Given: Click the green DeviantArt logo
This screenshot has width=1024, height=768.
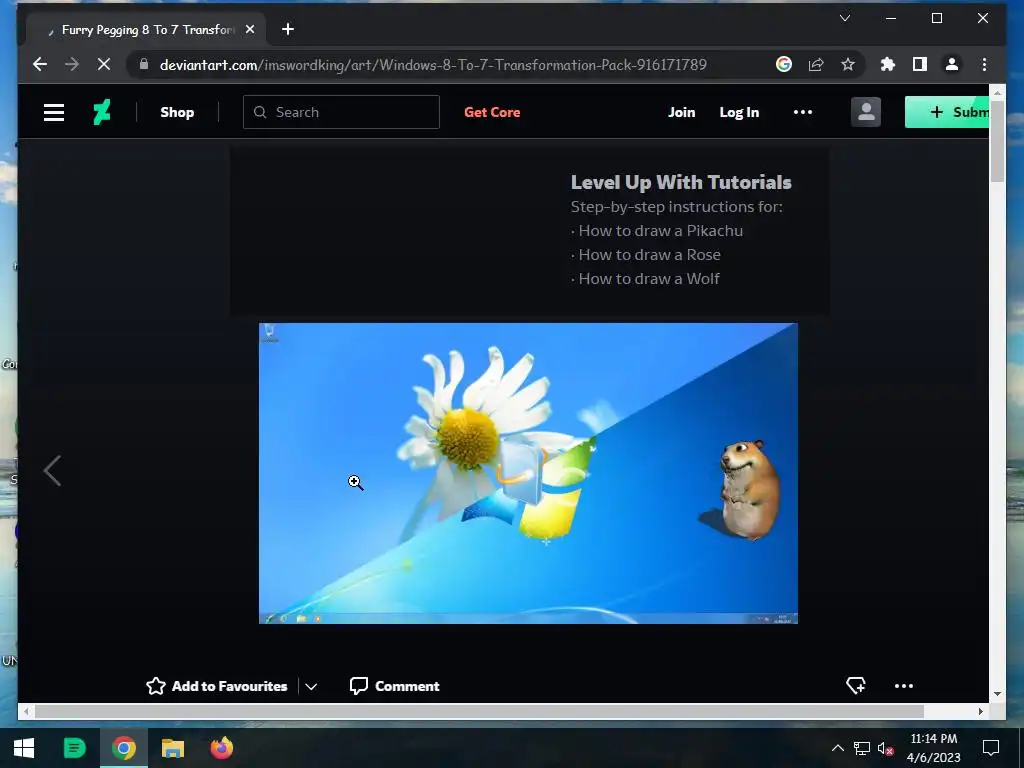Looking at the screenshot, I should click(x=102, y=112).
